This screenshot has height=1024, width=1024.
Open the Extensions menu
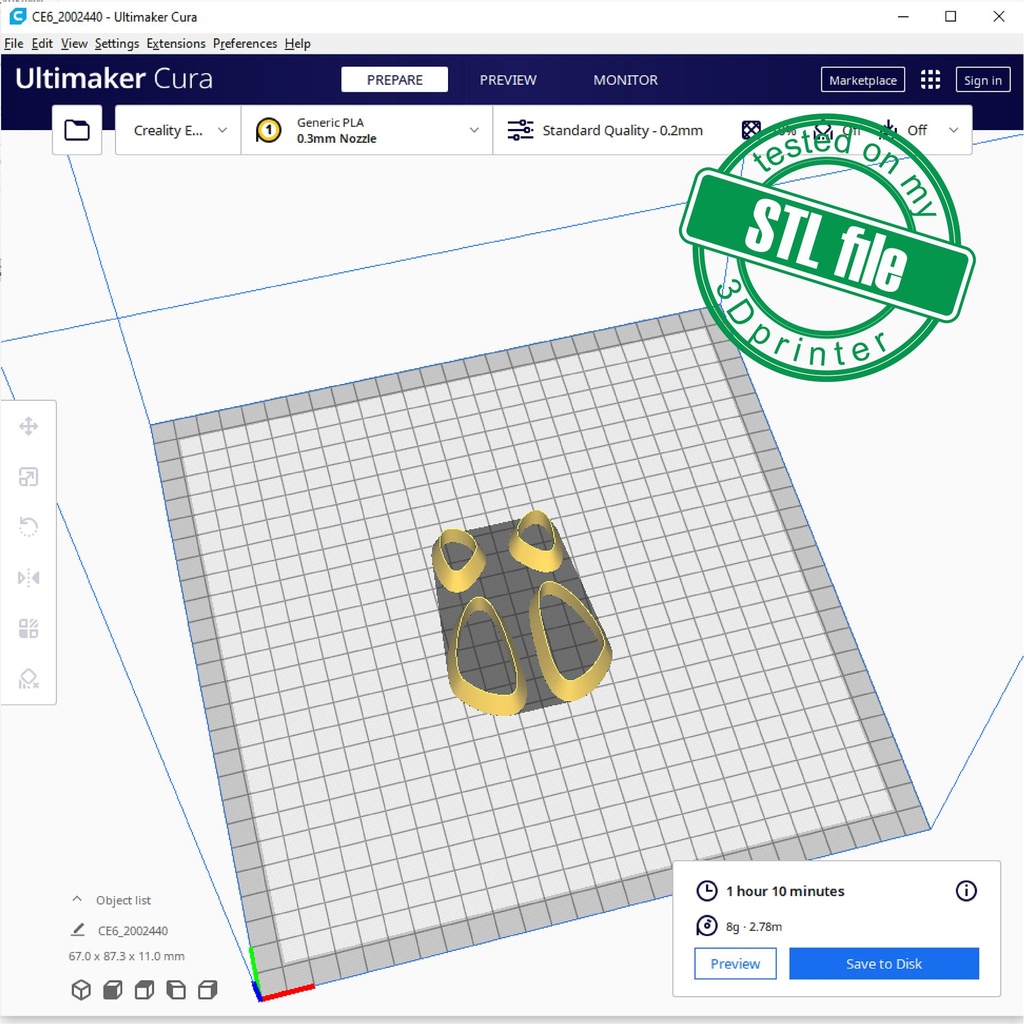coord(176,44)
